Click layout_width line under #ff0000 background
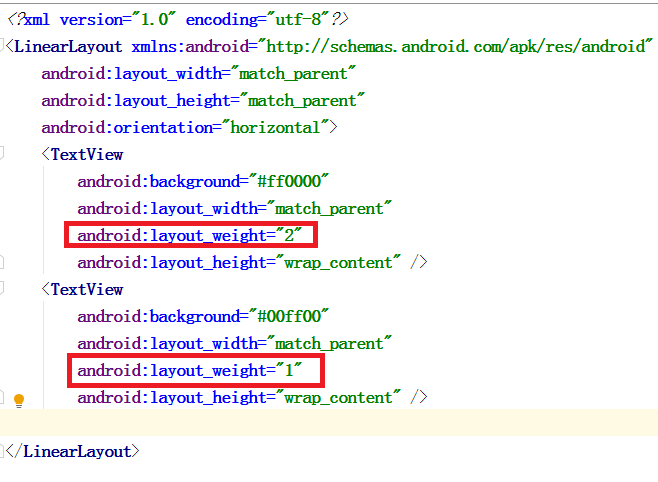The width and height of the screenshot is (658, 482). [234, 208]
